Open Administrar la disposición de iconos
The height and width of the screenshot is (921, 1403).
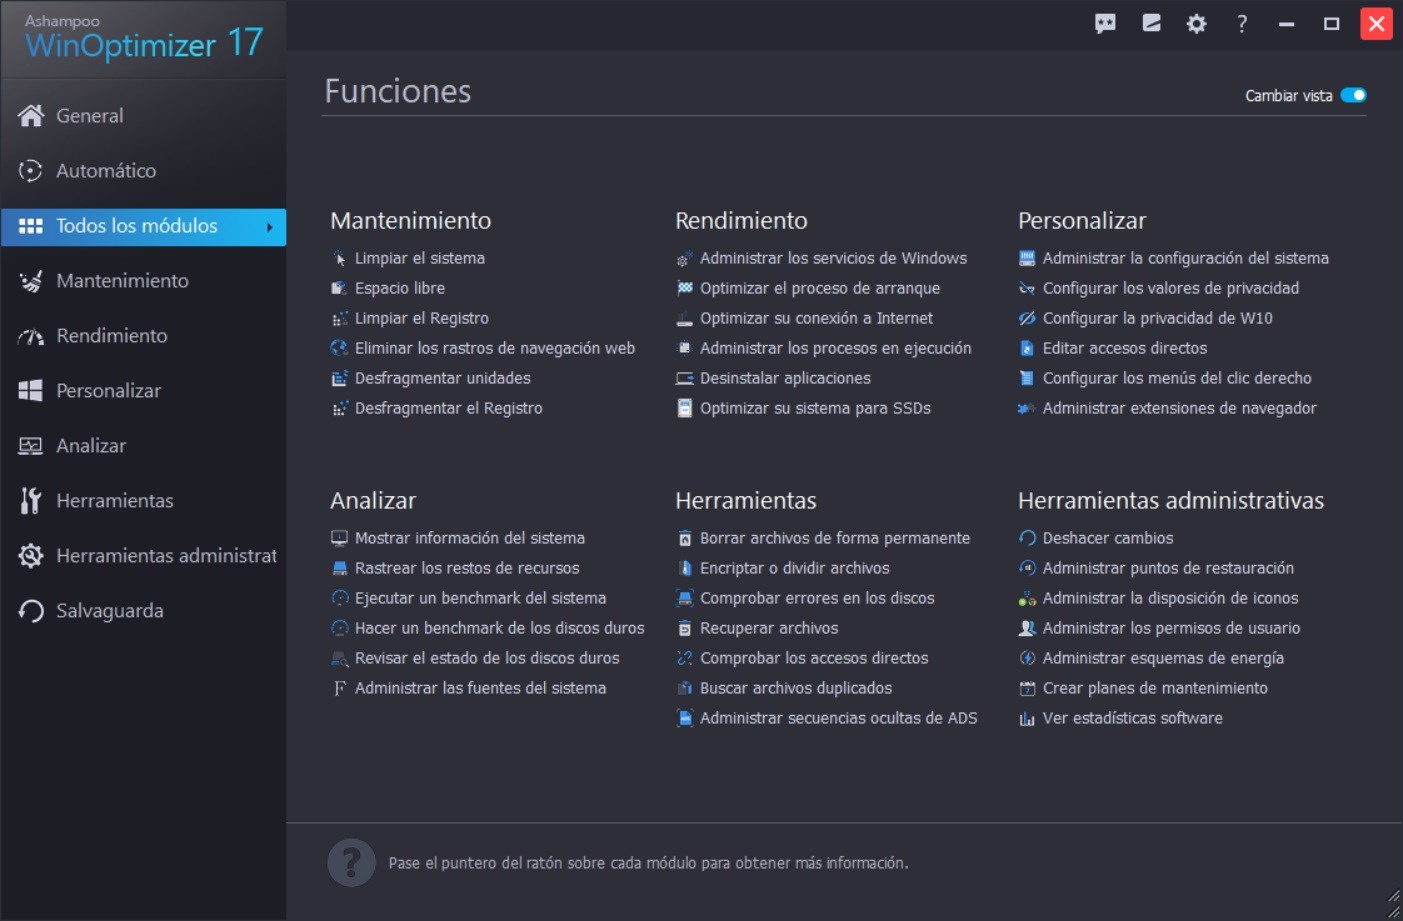[x=1170, y=598]
